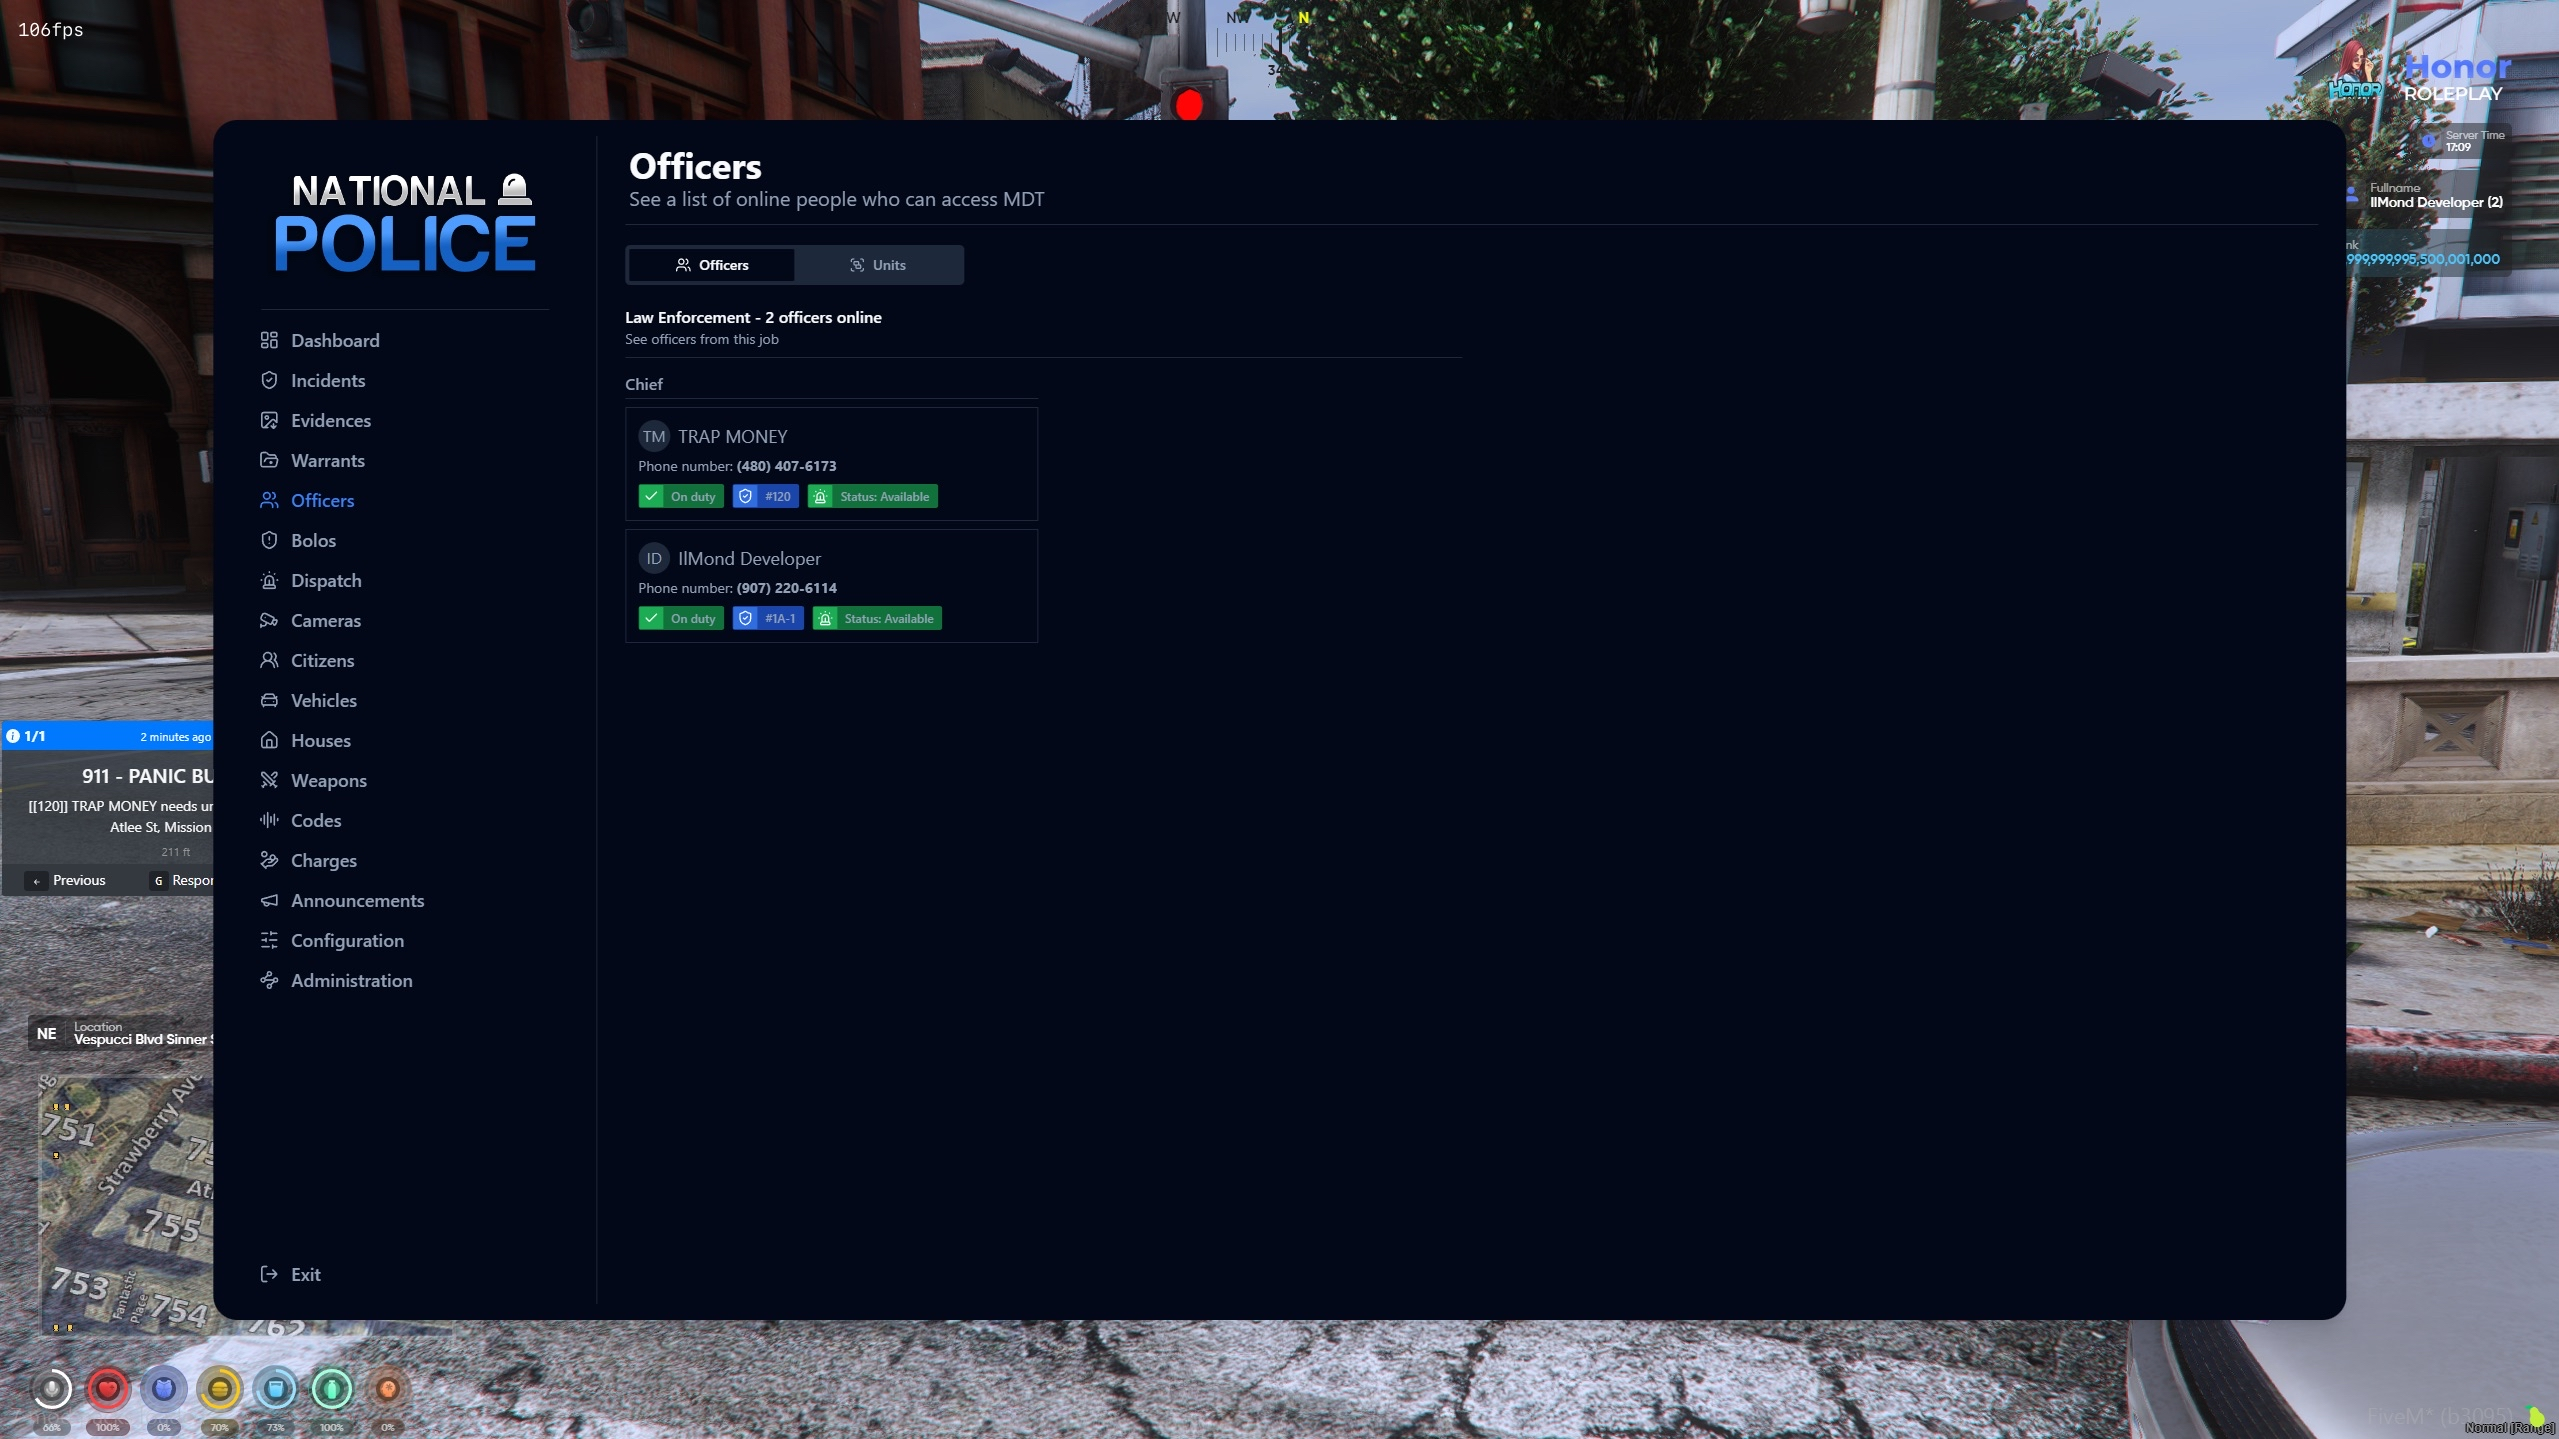Click the Codes waveform icon
The width and height of the screenshot is (2559, 1439).
[269, 820]
